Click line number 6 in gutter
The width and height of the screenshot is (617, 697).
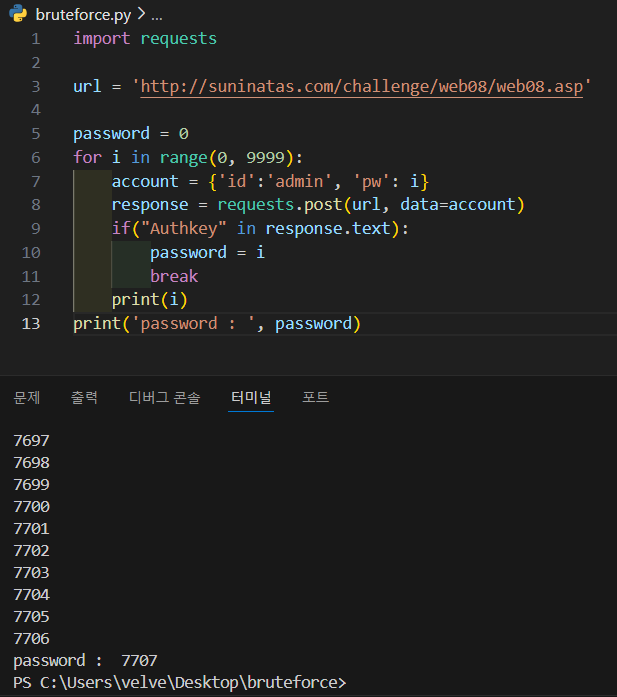[x=36, y=158]
